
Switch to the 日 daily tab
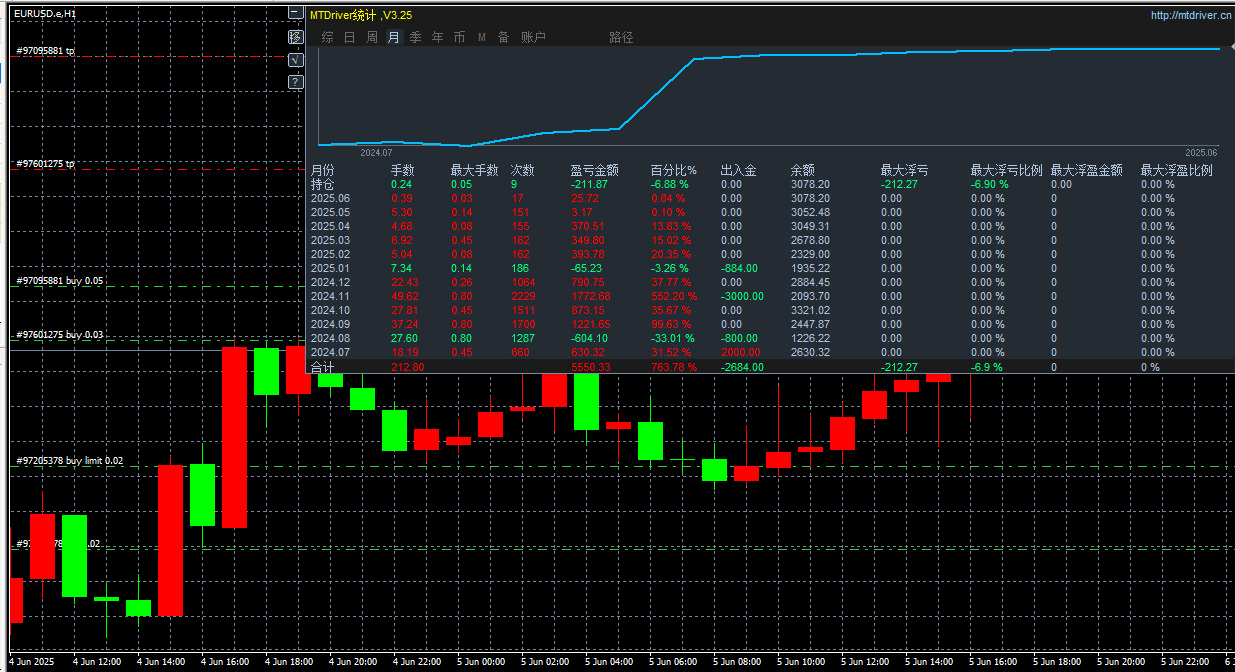point(349,37)
